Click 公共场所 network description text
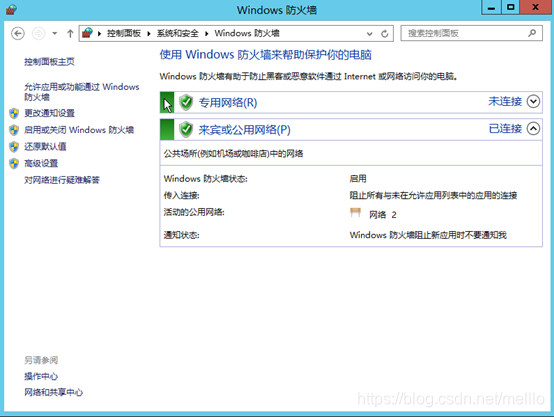This screenshot has height=417, width=554. pos(233,154)
